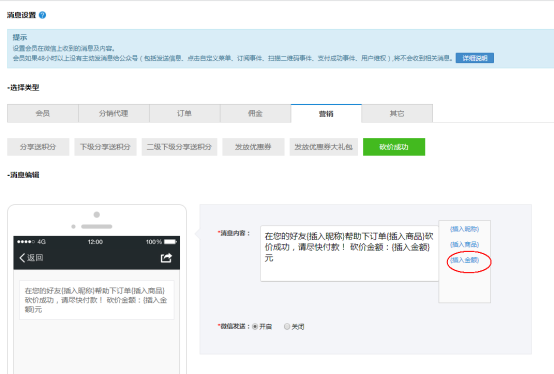Open the 佣金 tab
Image resolution: width=554 pixels, height=374 pixels.
[x=255, y=113]
